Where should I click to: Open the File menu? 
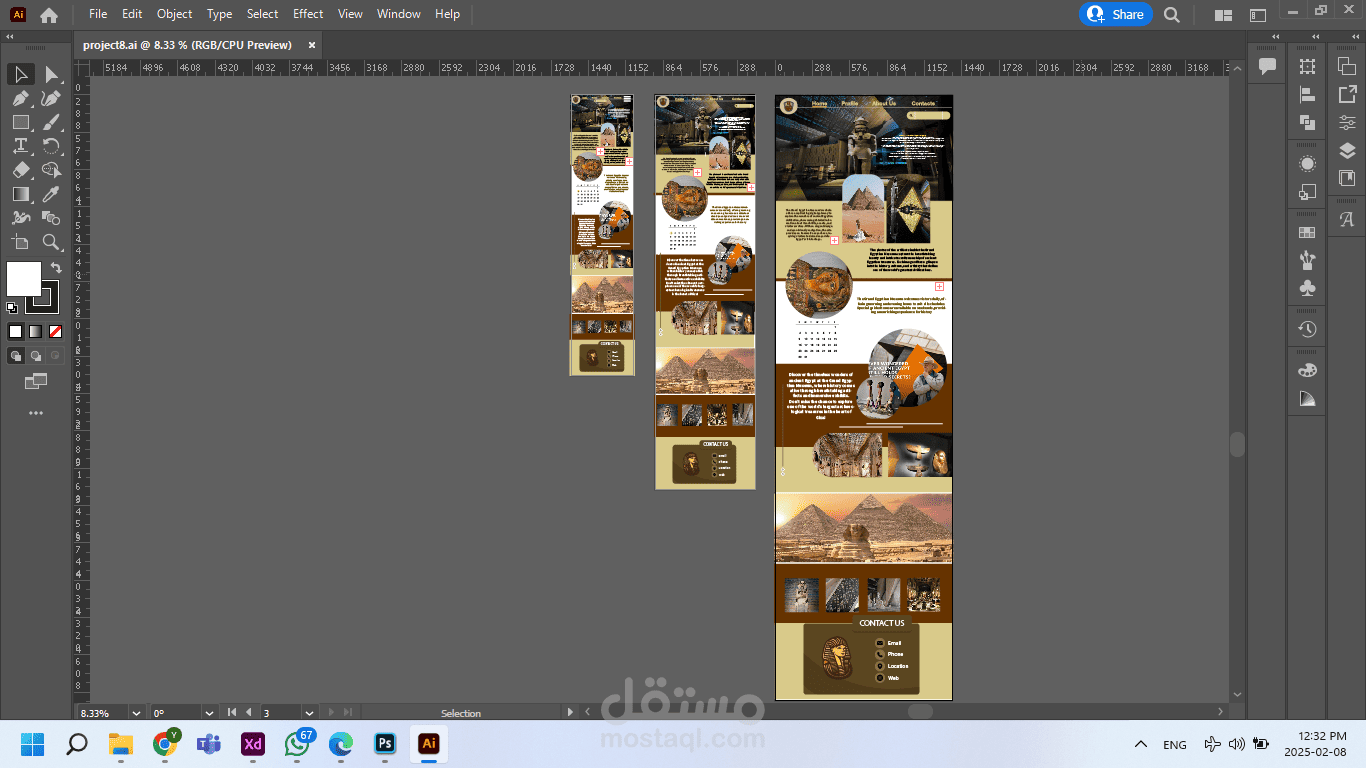(98, 14)
